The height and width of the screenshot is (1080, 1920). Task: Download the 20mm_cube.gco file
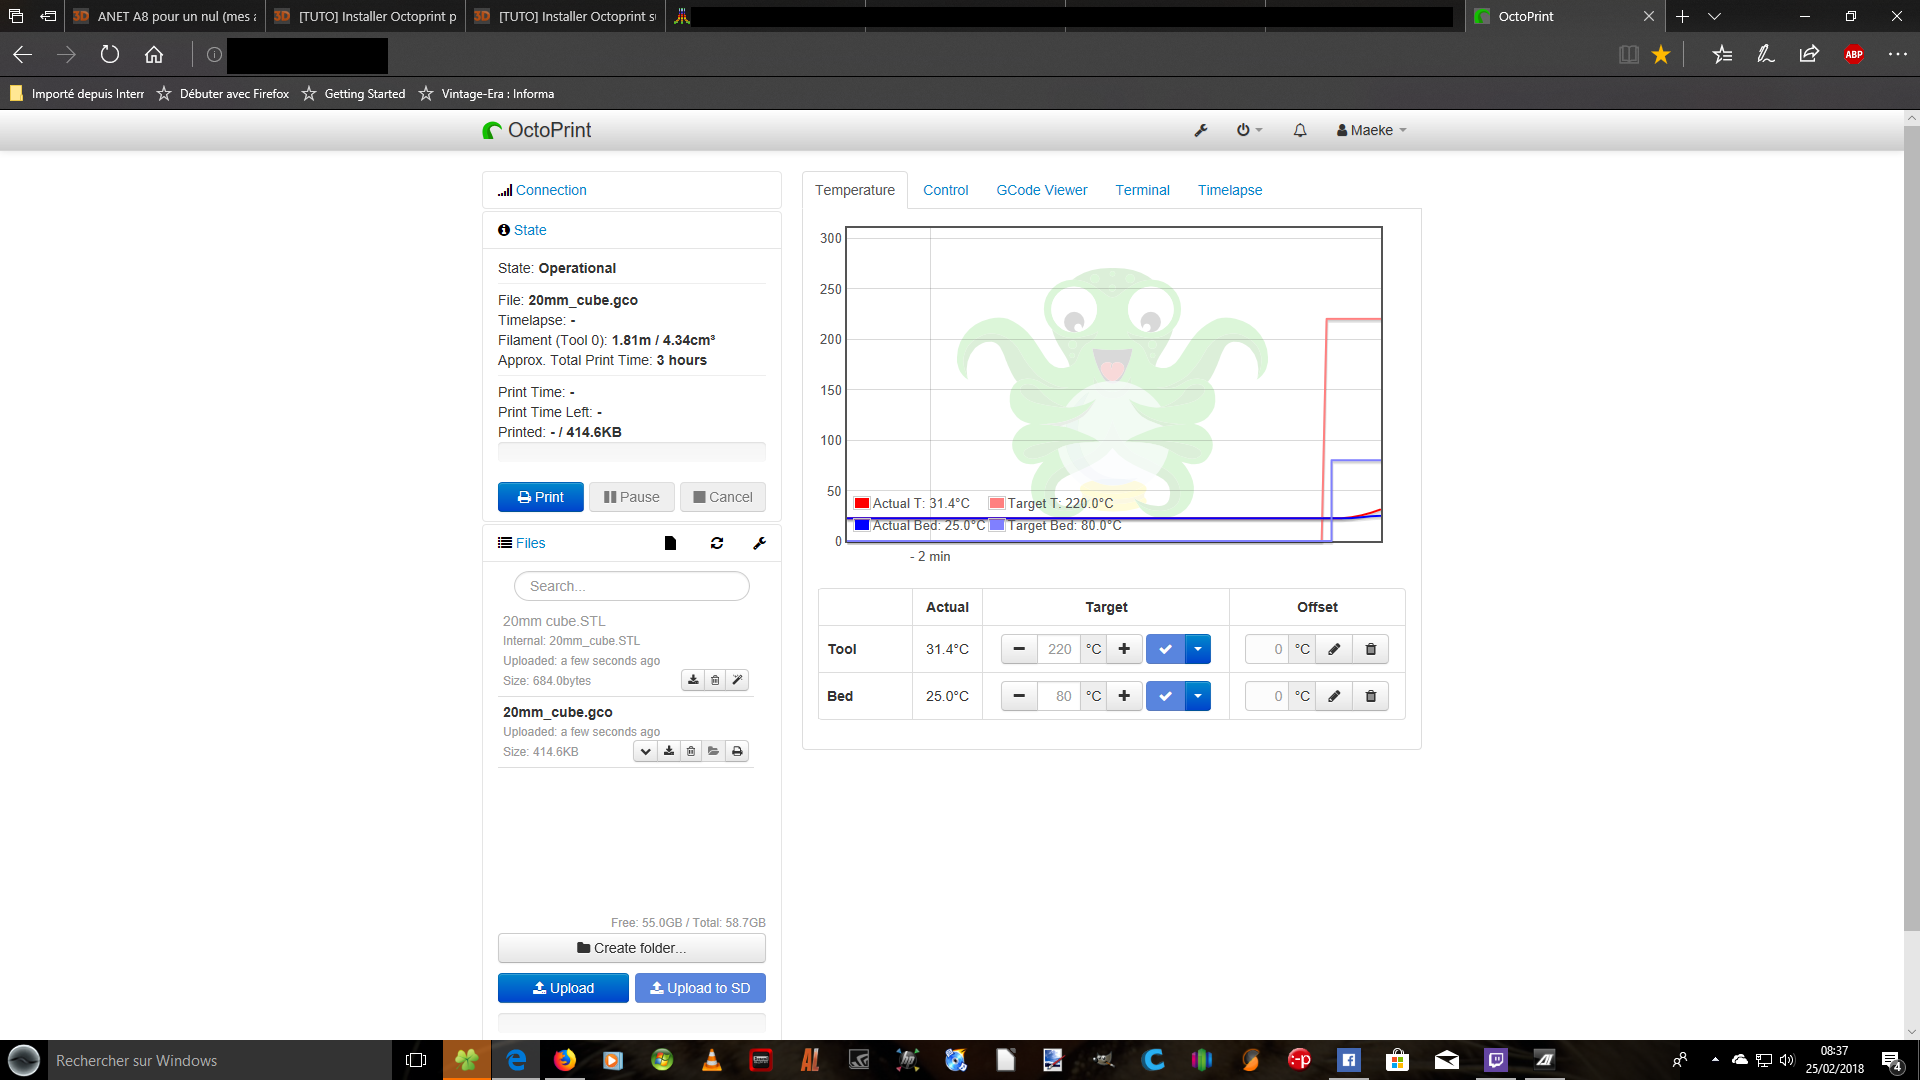pyautogui.click(x=669, y=751)
